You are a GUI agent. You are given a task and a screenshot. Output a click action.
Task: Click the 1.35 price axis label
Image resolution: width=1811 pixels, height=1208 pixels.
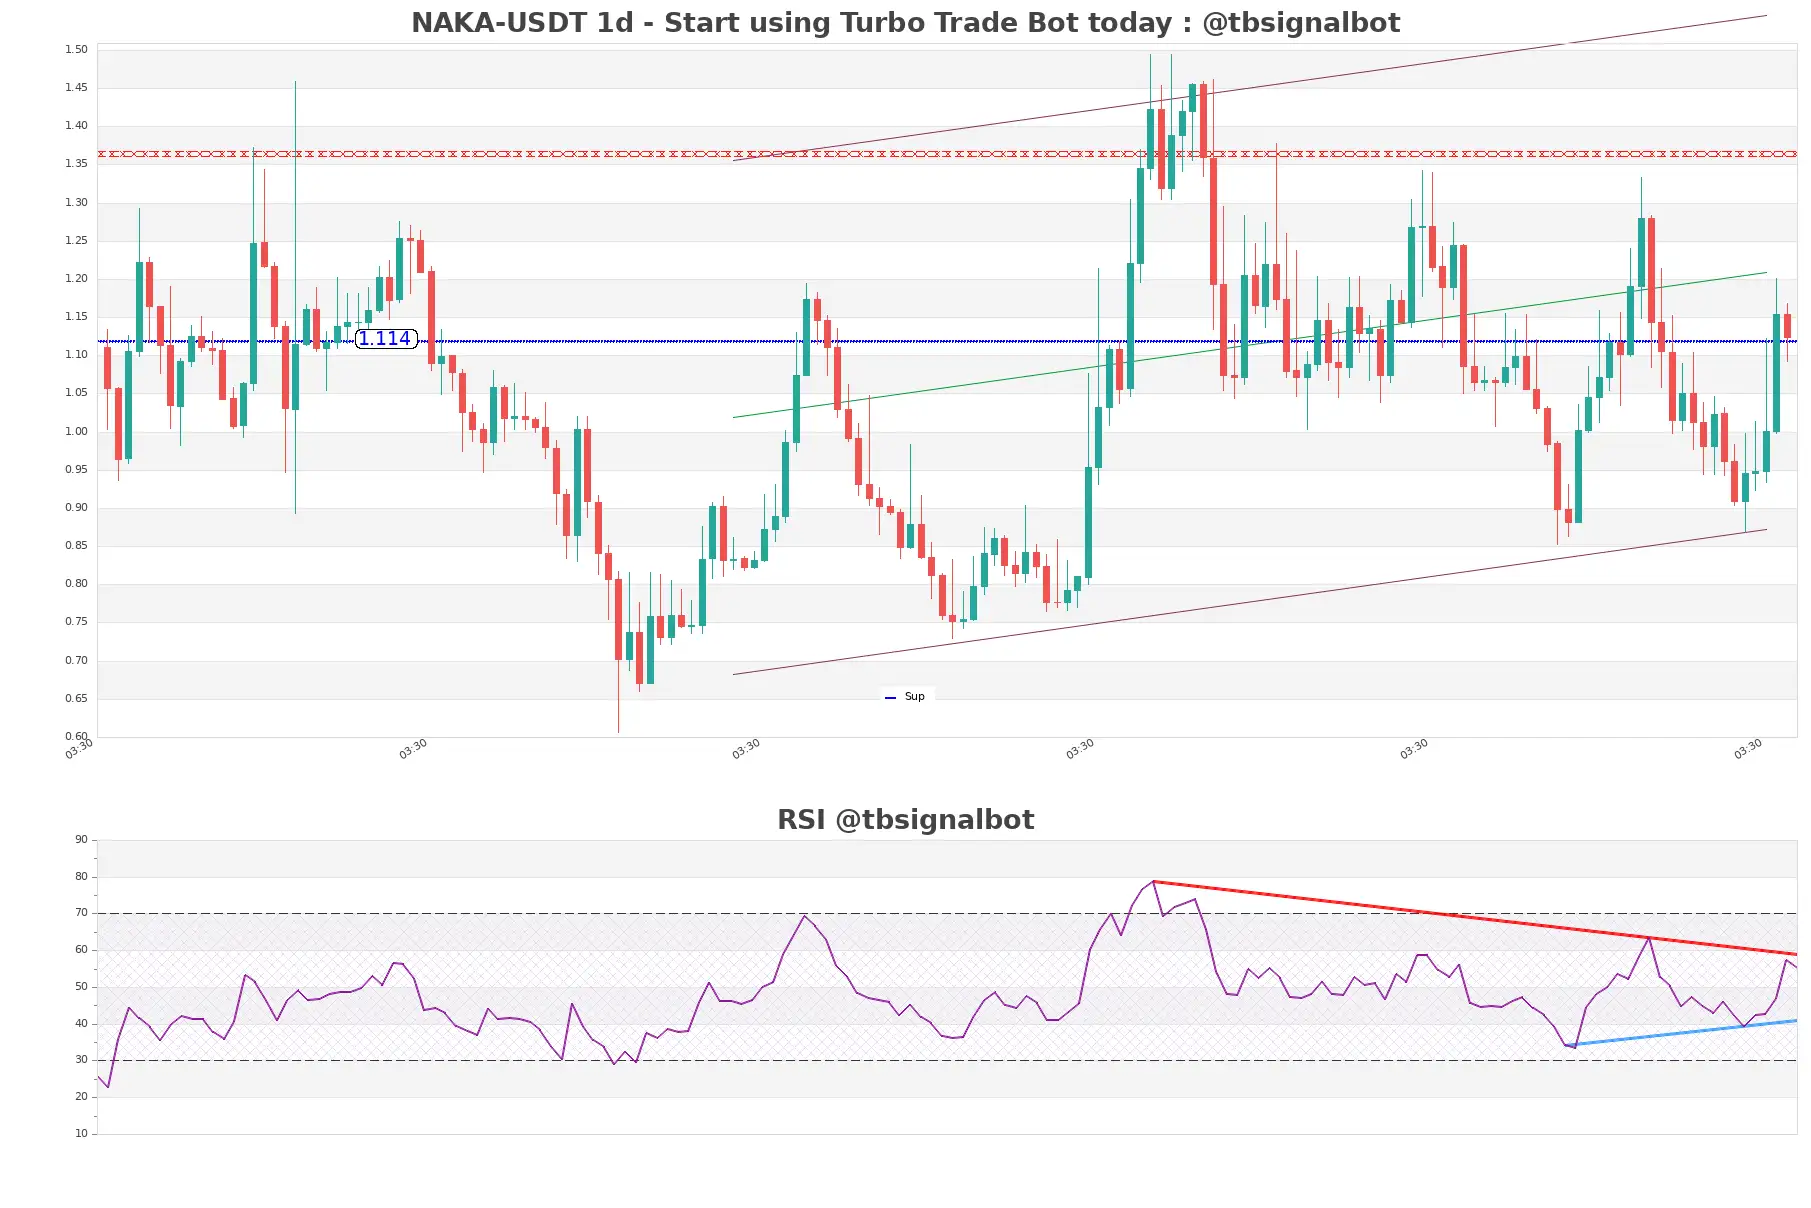pos(76,164)
